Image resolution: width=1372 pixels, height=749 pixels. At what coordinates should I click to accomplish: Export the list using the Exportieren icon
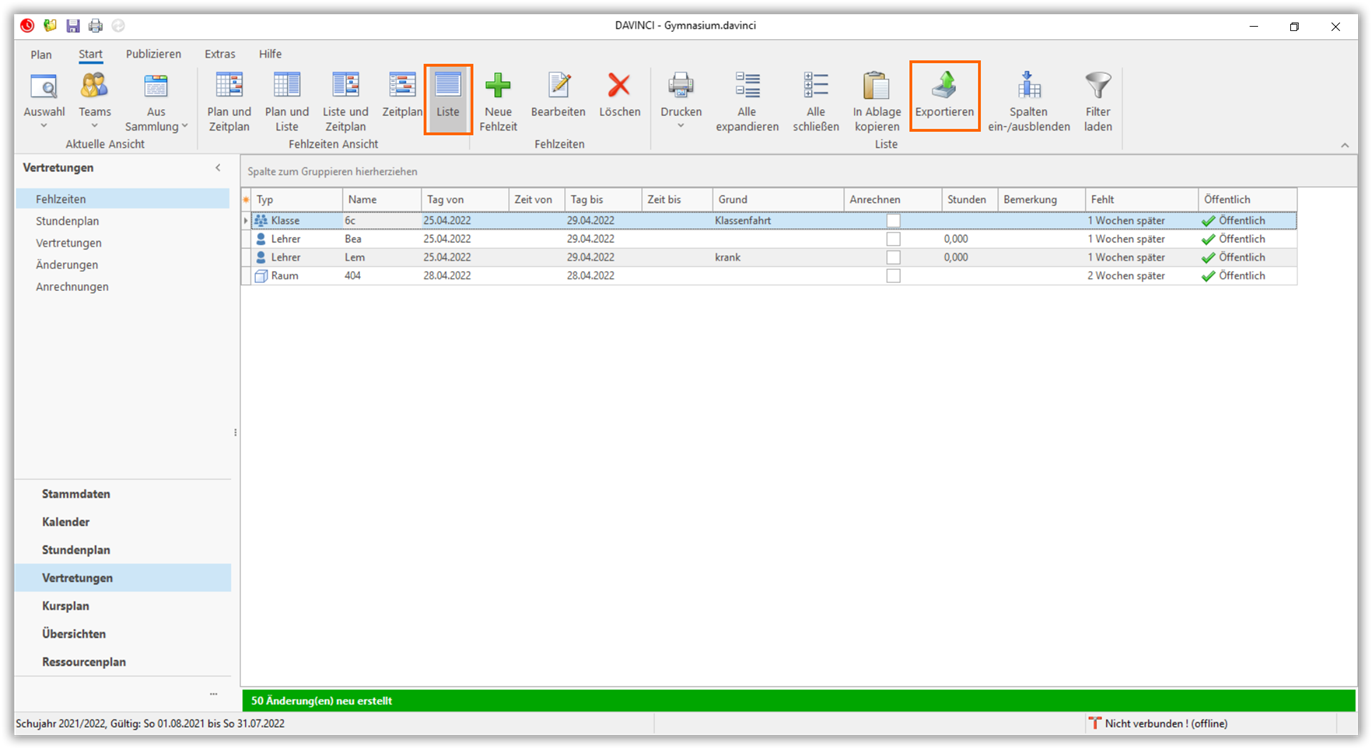pos(944,87)
